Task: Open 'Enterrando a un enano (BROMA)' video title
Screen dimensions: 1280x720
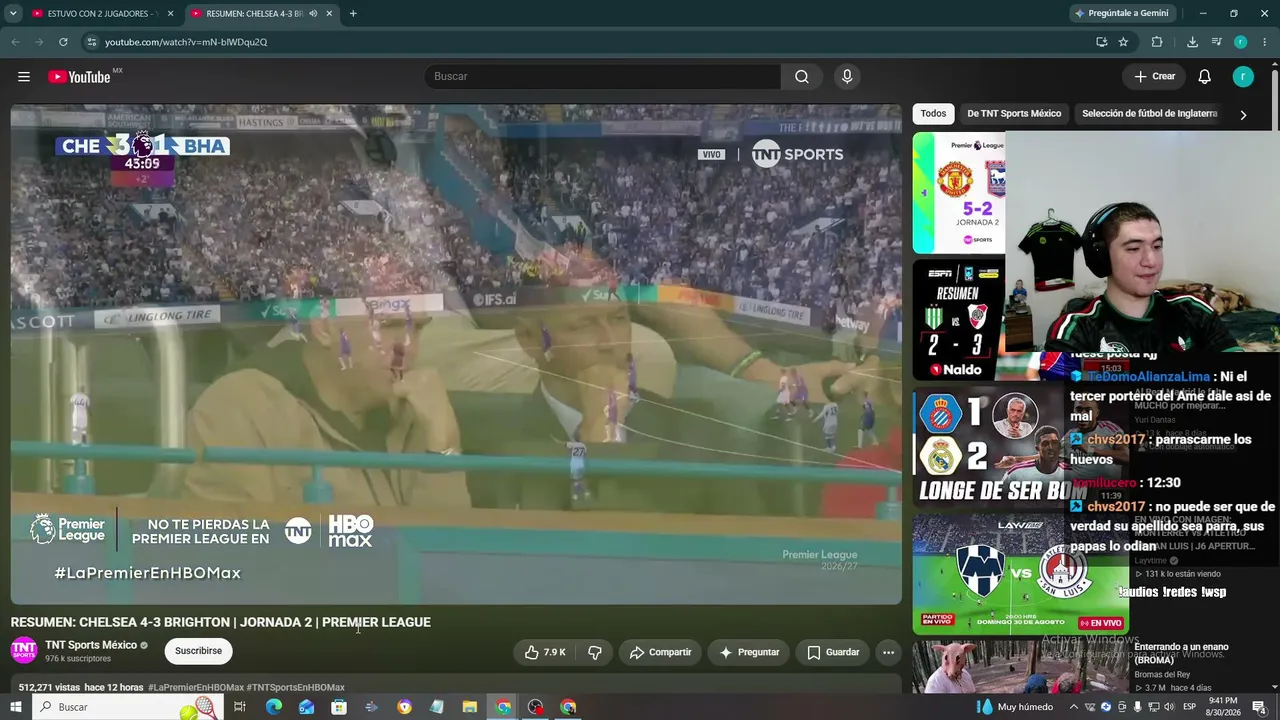Action: 1179,654
